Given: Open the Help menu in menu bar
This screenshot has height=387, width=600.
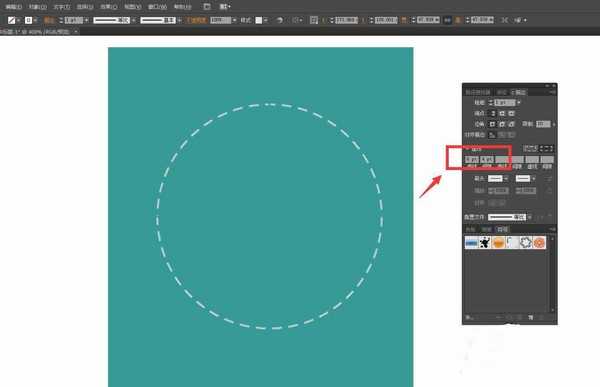Looking at the screenshot, I should (x=182, y=7).
